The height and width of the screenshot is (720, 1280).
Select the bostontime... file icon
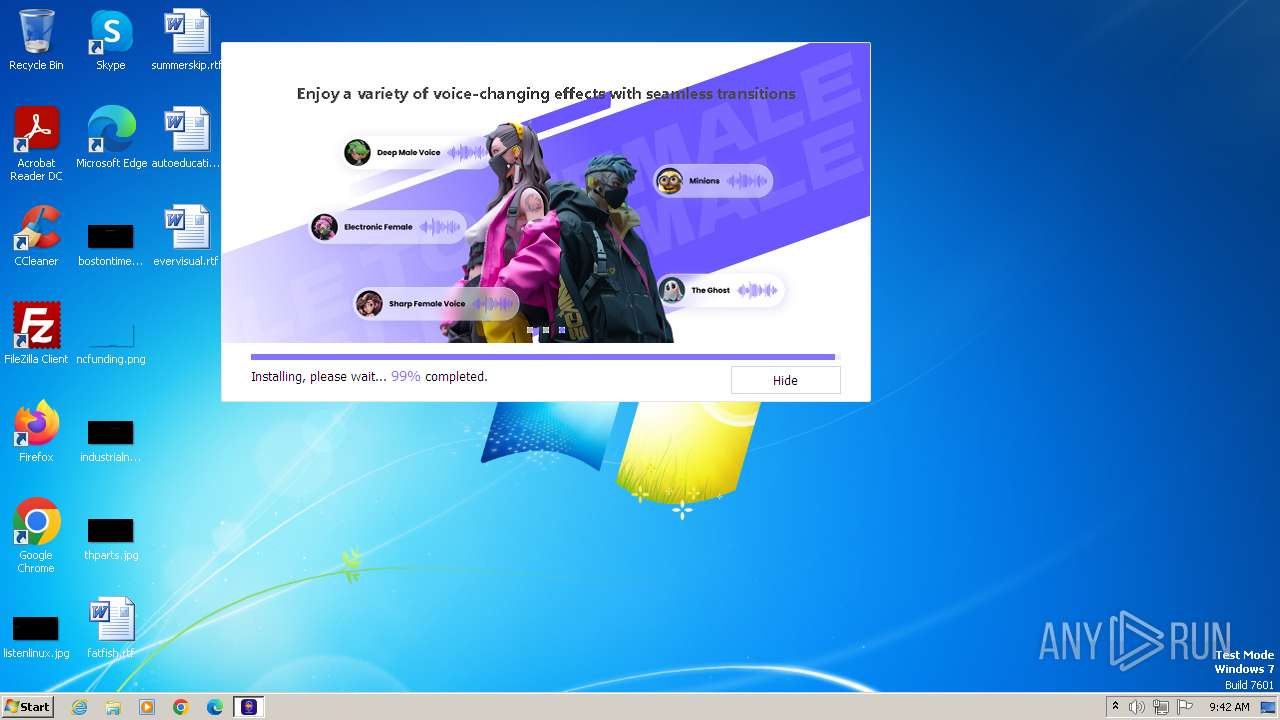[x=111, y=244]
